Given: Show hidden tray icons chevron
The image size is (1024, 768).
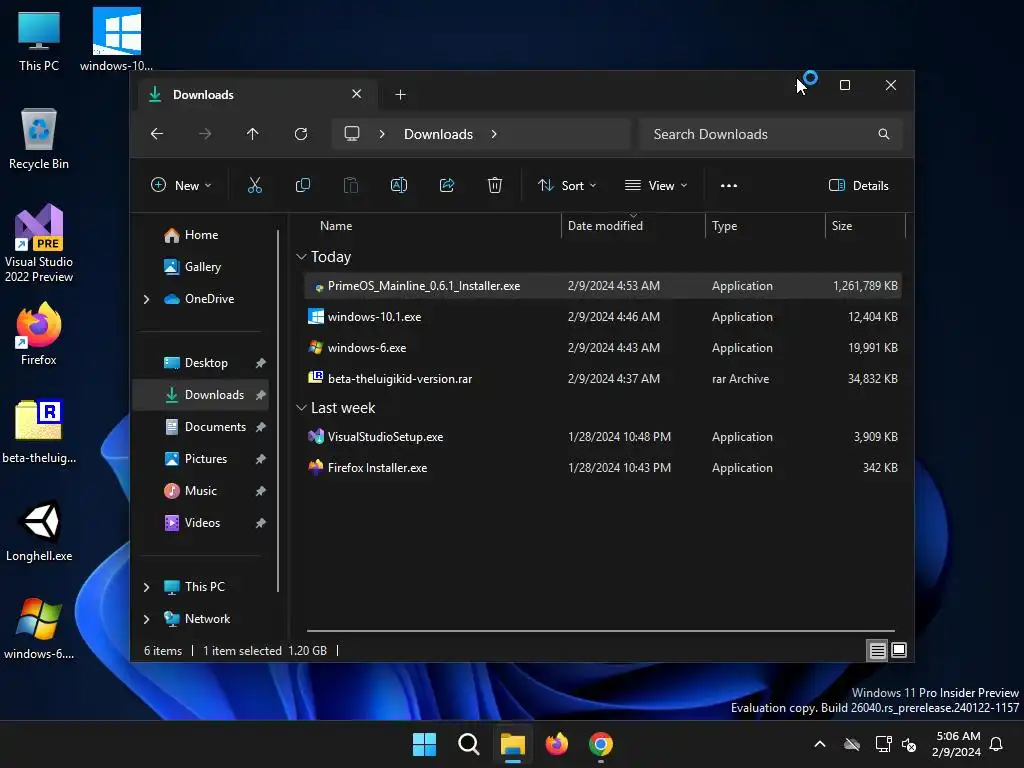Looking at the screenshot, I should (x=820, y=744).
